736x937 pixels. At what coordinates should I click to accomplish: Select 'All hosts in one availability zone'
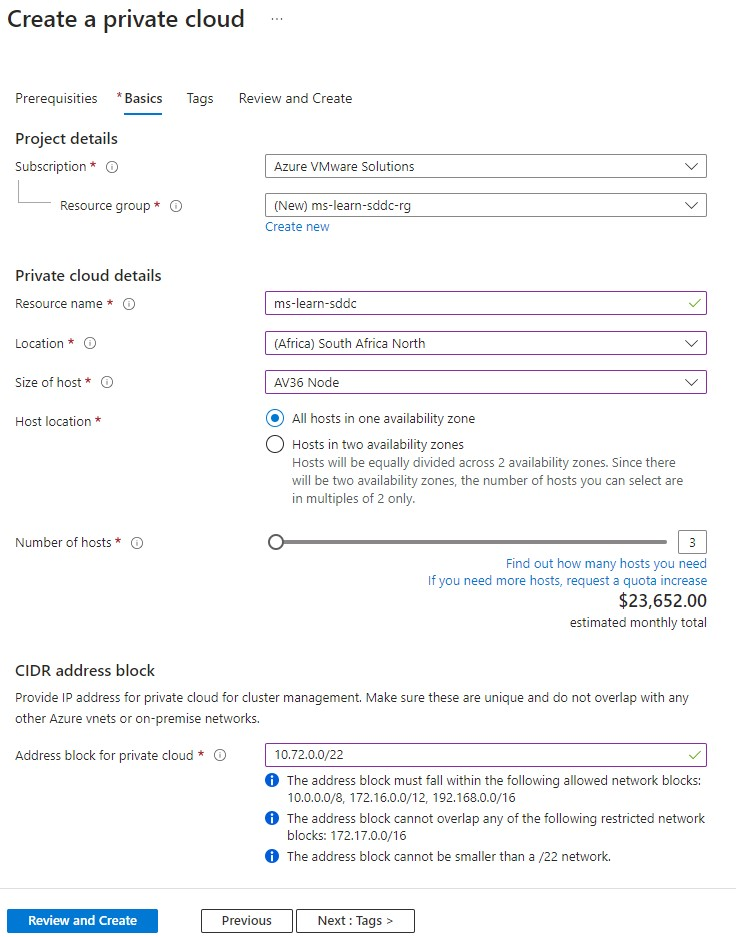click(274, 418)
